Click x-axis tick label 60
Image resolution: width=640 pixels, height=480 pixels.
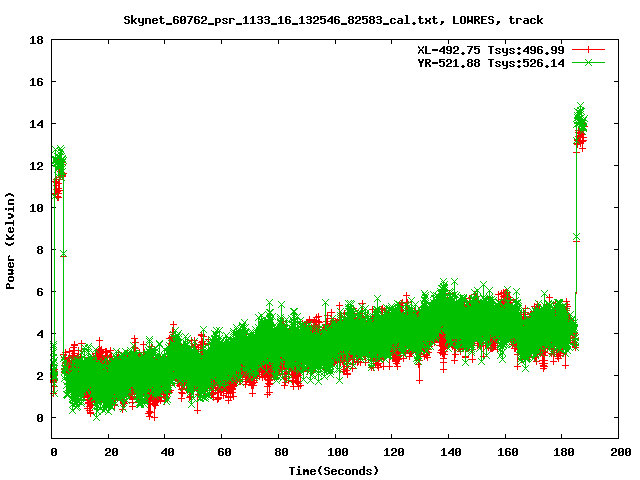[x=224, y=452]
